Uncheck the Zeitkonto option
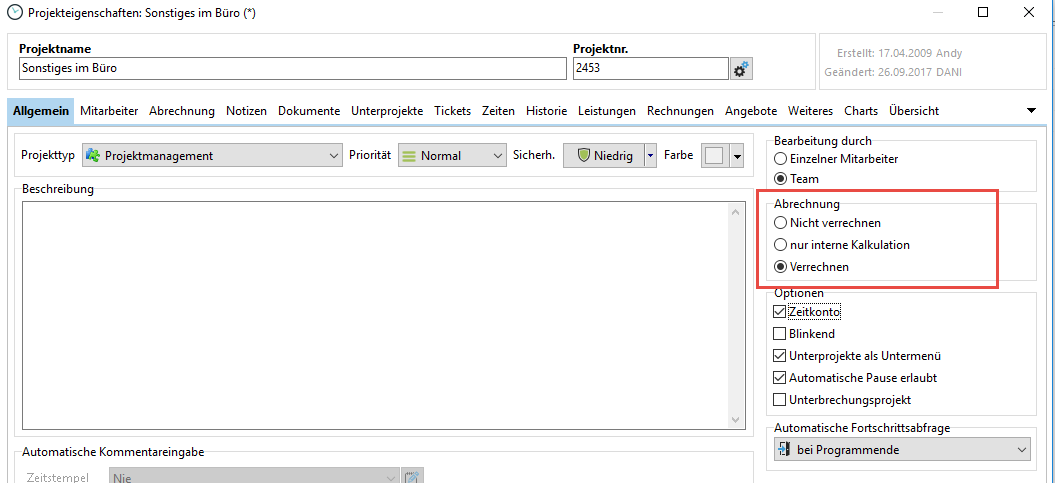1055x483 pixels. coord(781,312)
